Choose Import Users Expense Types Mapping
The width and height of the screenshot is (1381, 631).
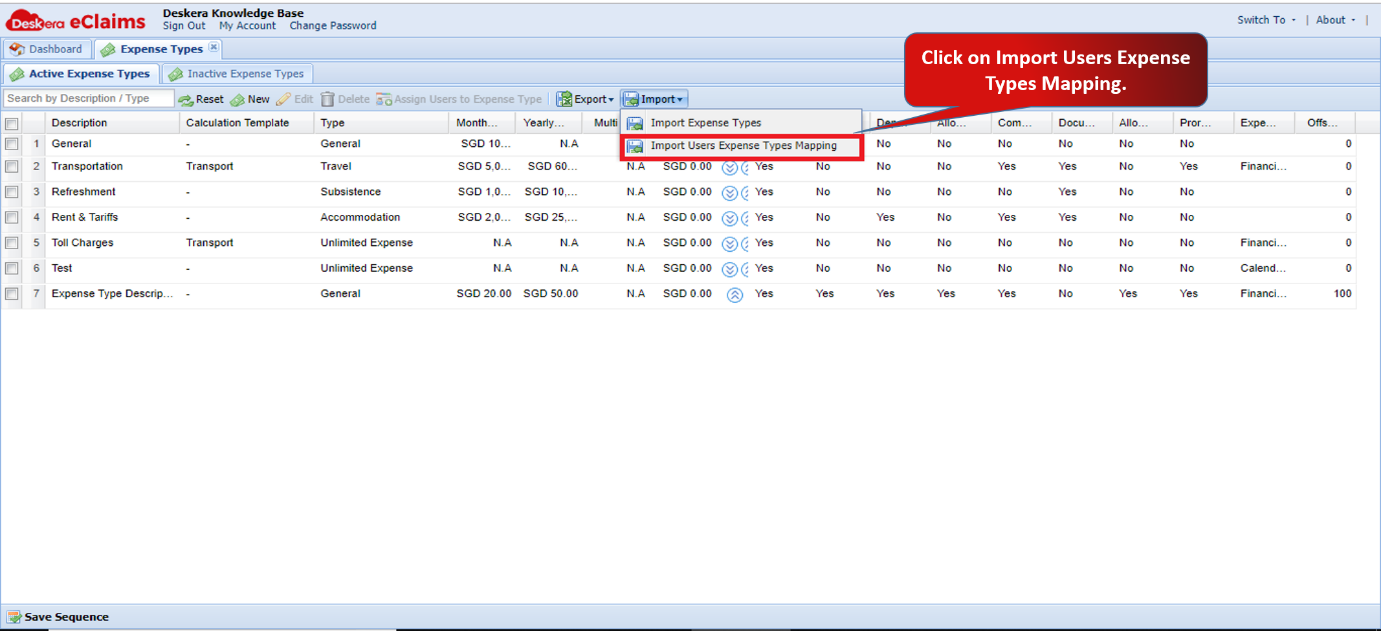740,146
